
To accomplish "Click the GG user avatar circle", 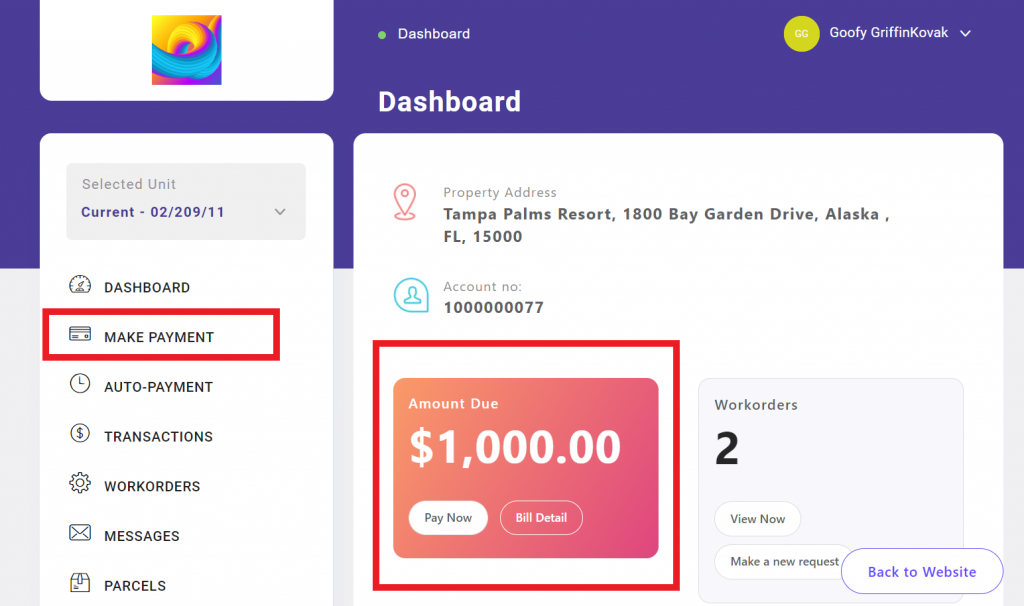I will pyautogui.click(x=801, y=34).
